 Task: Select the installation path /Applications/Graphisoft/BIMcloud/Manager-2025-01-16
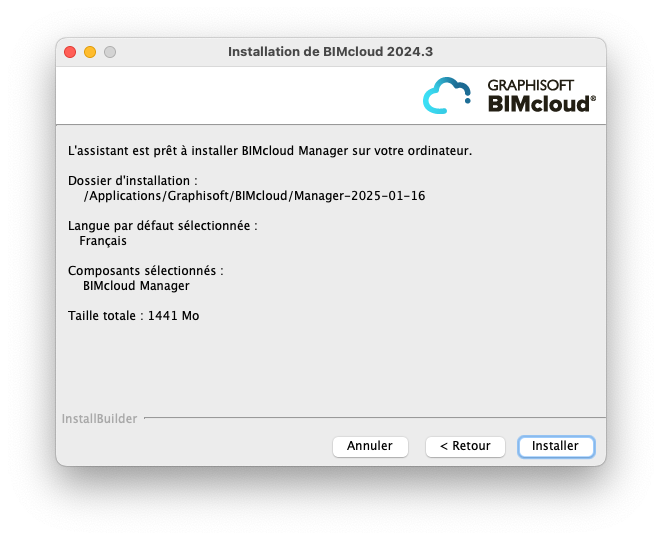pos(254,196)
